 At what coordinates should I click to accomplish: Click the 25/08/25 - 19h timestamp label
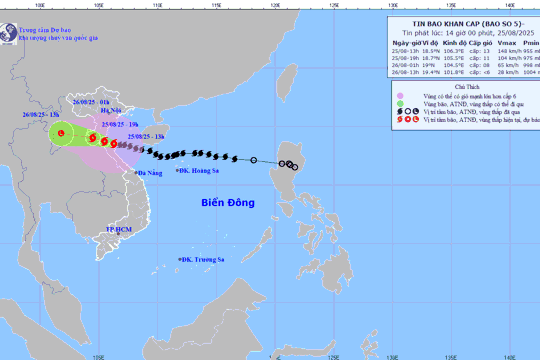[x=120, y=124]
